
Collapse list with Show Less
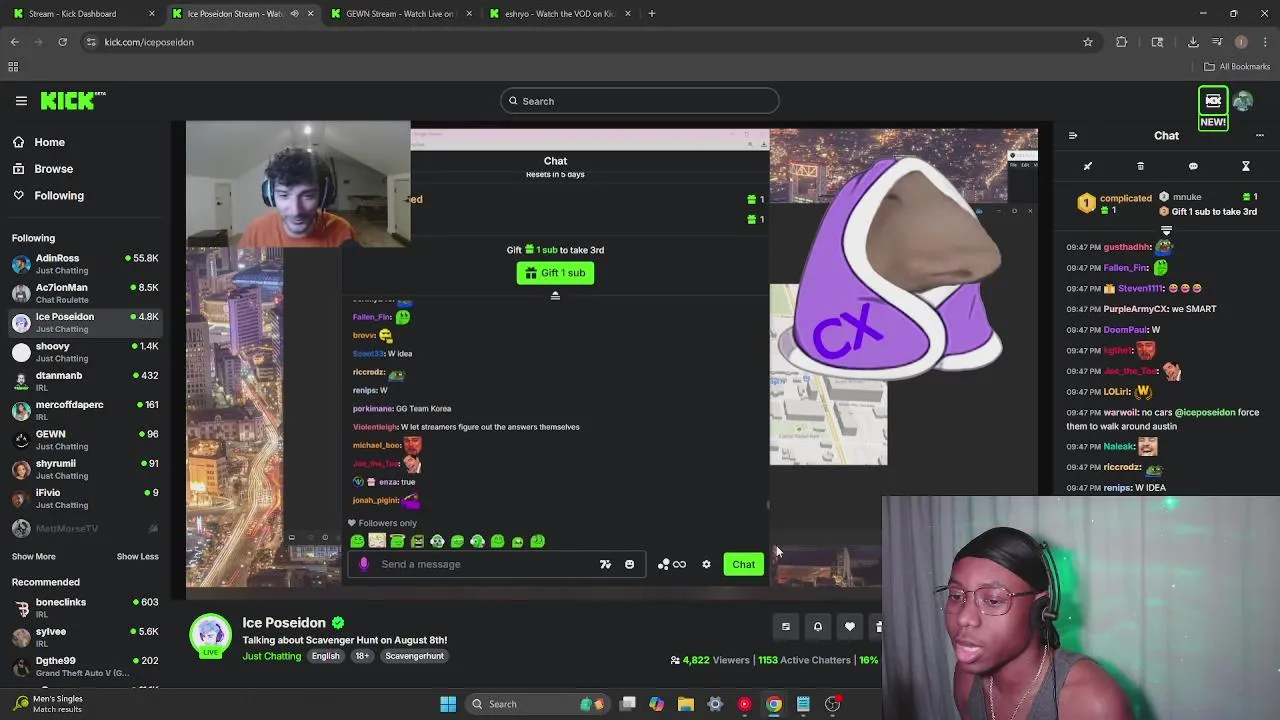coord(138,557)
